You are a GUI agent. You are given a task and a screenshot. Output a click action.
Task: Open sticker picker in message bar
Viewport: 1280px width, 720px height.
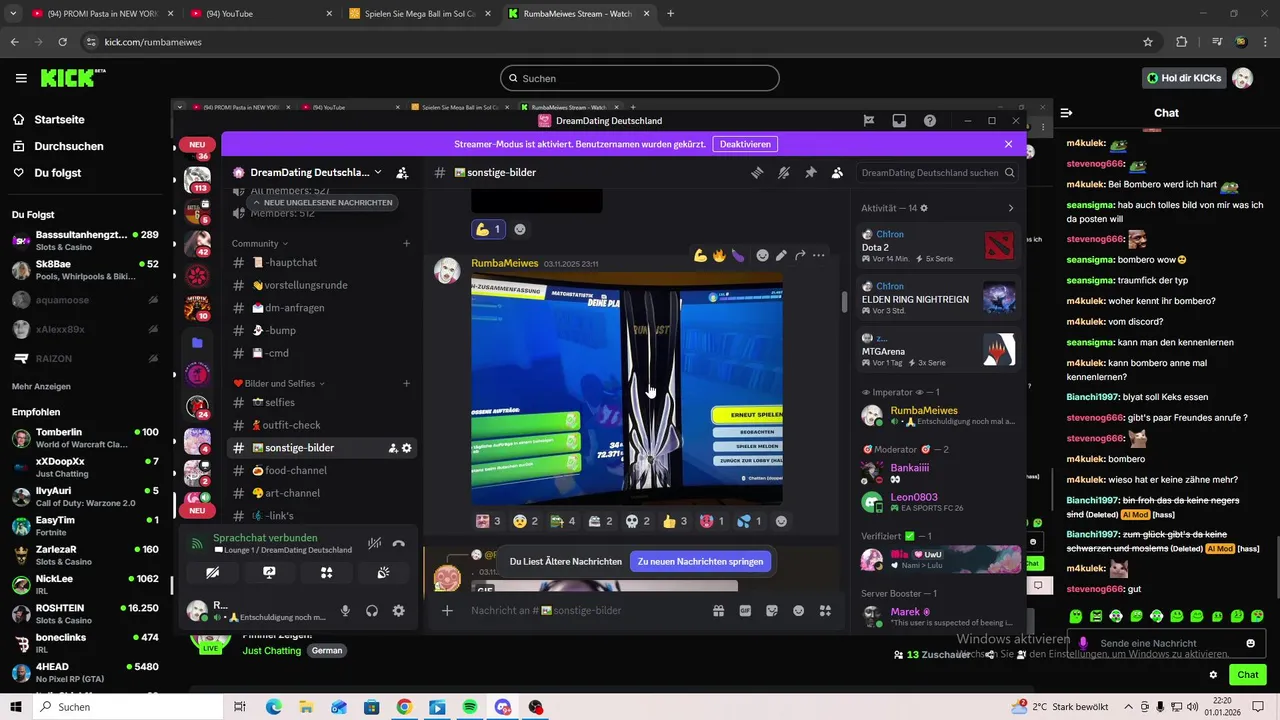coord(772,611)
